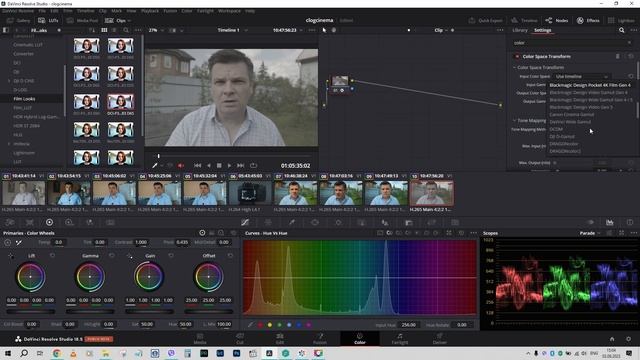Show the Nodes panel

[557, 20]
